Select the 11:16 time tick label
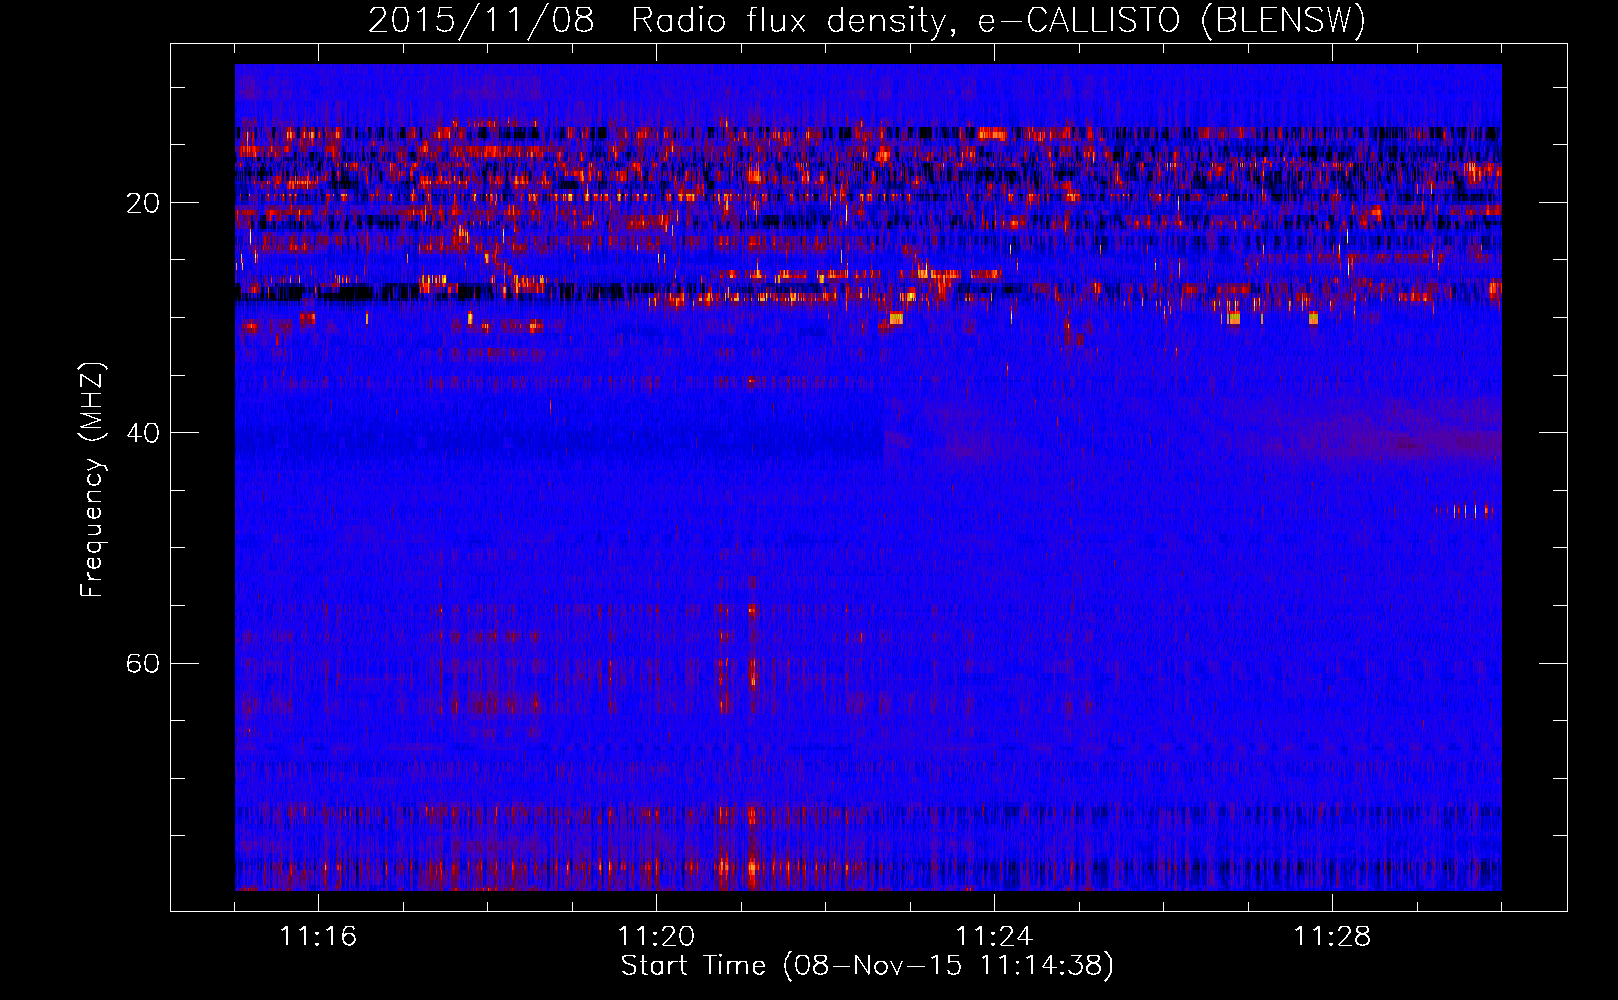The height and width of the screenshot is (1000, 1618). (x=318, y=936)
